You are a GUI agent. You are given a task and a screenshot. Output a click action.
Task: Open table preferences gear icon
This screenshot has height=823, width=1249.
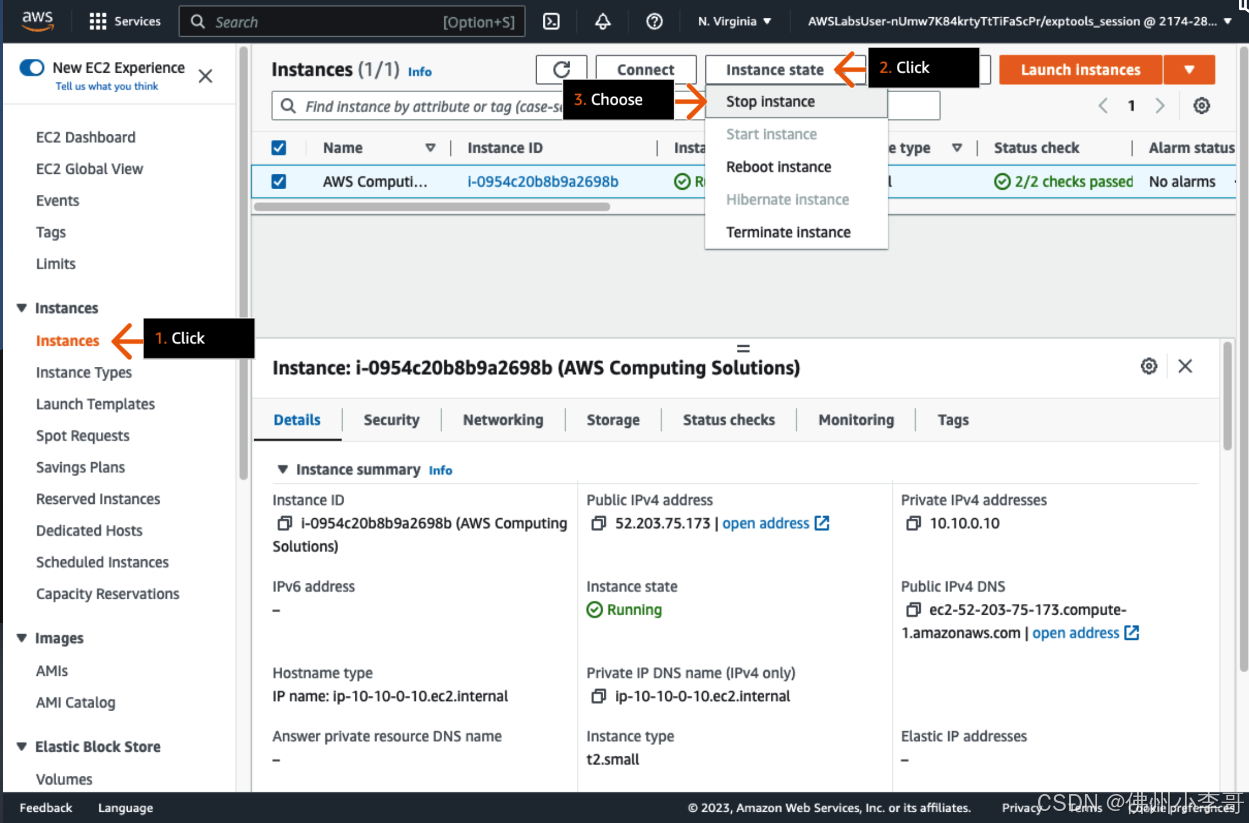click(1202, 106)
